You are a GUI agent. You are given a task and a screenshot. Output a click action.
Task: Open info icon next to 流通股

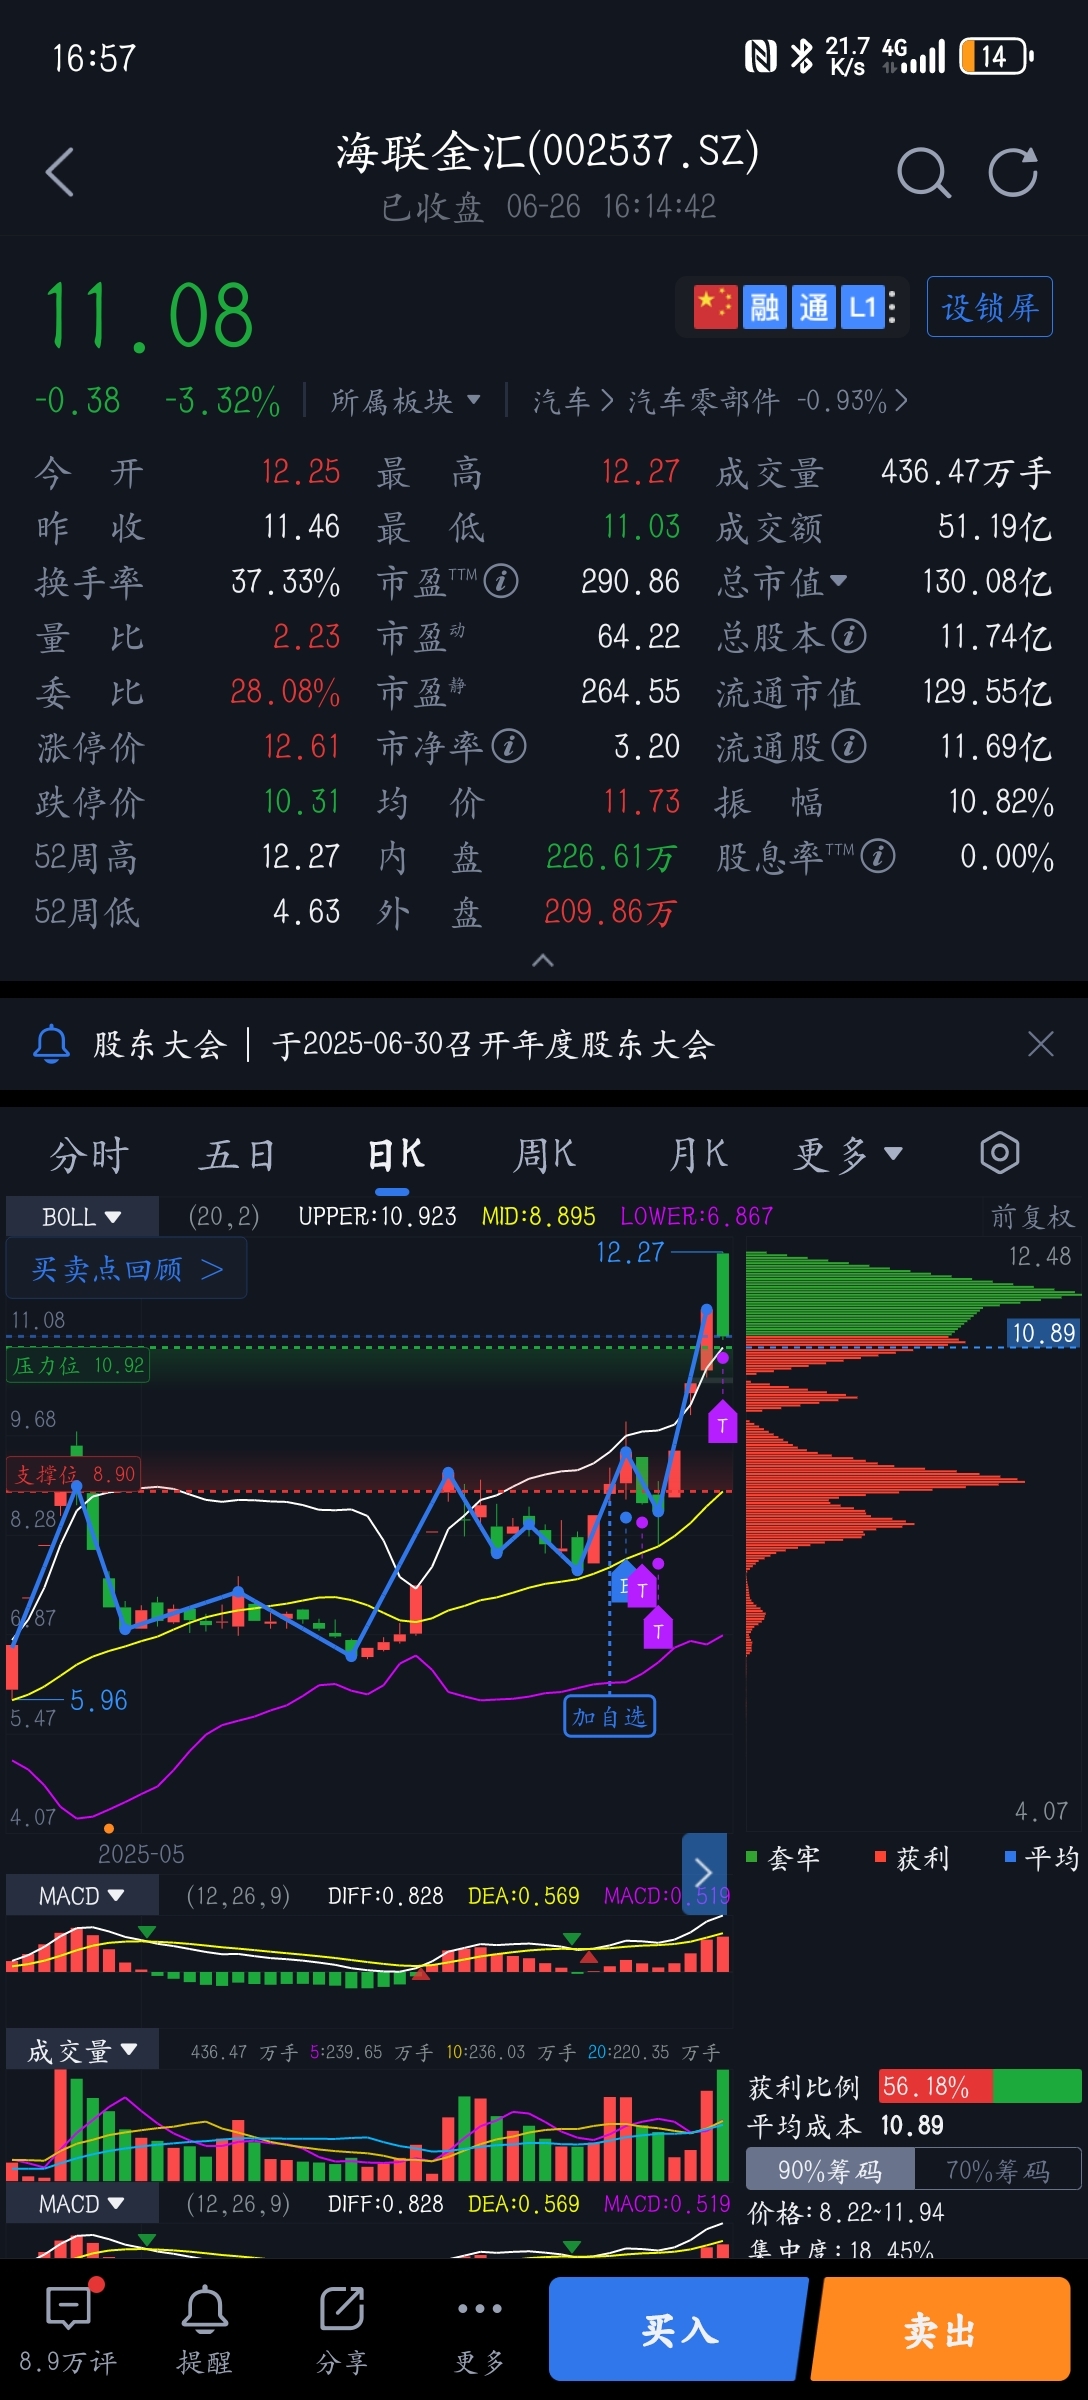click(849, 746)
